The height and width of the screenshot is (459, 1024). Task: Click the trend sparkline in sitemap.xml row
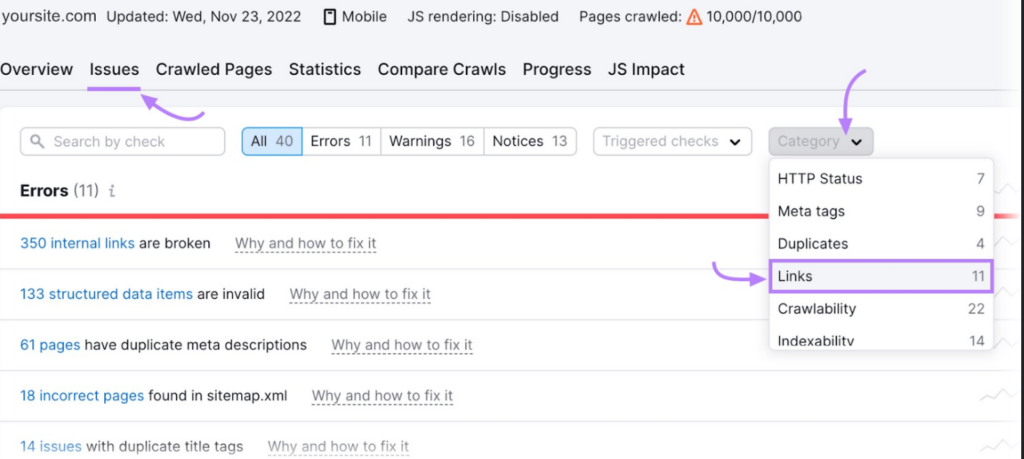(997, 396)
